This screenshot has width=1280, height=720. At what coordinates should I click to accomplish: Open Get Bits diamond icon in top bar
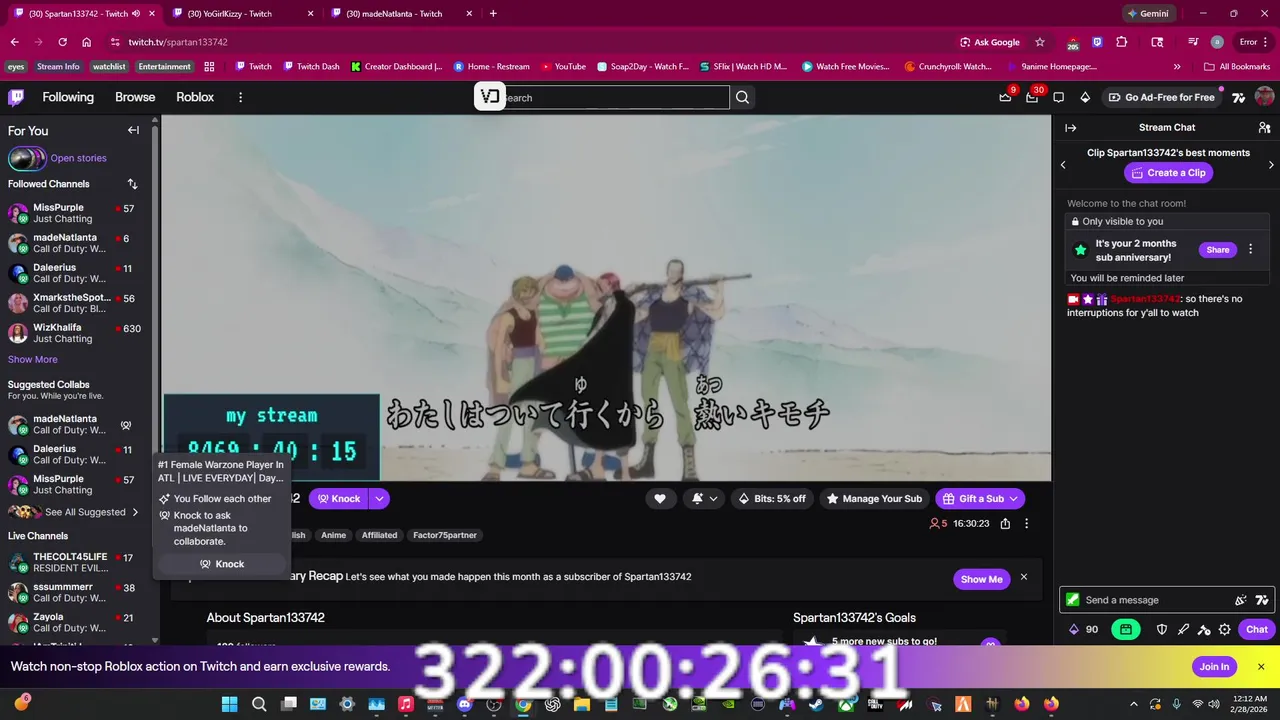pyautogui.click(x=1085, y=97)
